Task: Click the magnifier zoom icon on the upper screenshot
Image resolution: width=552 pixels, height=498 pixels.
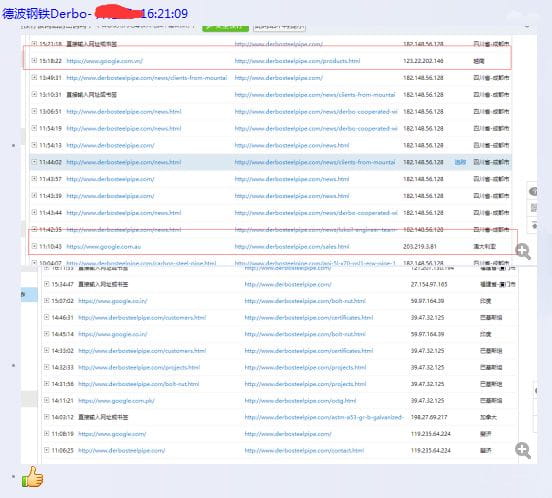Action: (x=523, y=251)
